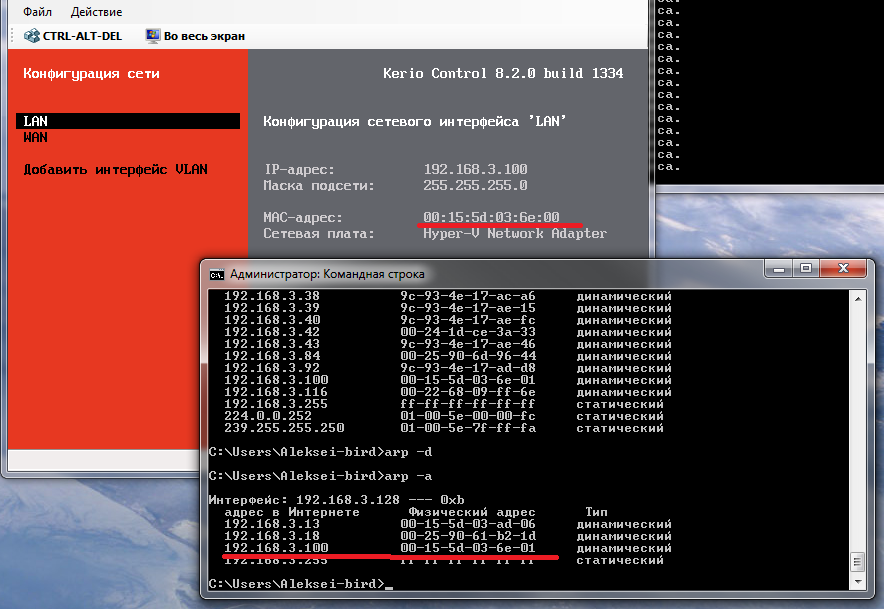Click the Kerio IP-адрес value 192.168.3.100
Image resolution: width=884 pixels, height=609 pixels.
475,169
